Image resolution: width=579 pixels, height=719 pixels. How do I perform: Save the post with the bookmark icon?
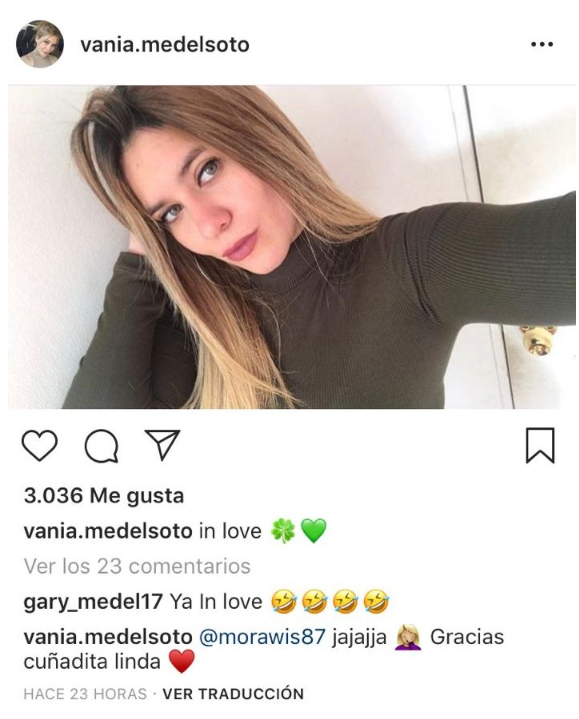[x=540, y=445]
